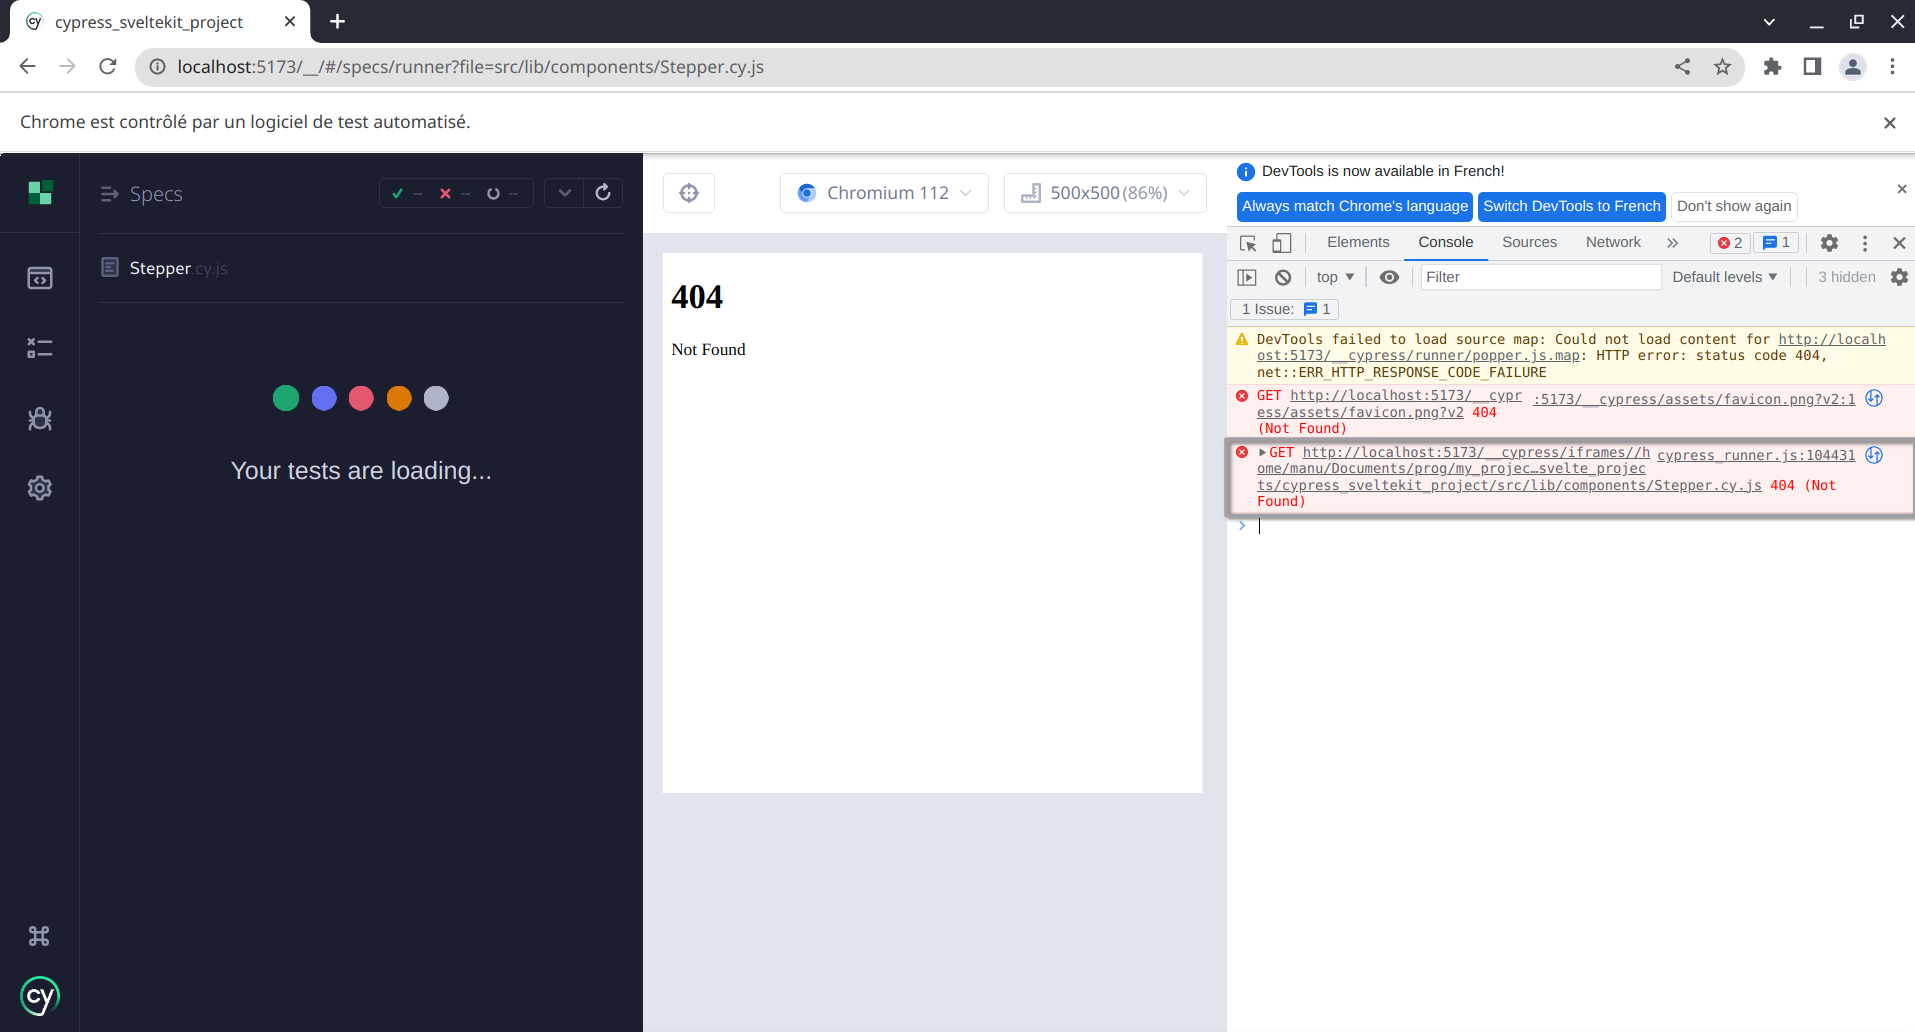Toggle device toolbar in DevTools
Image resolution: width=1915 pixels, height=1033 pixels.
click(1282, 242)
